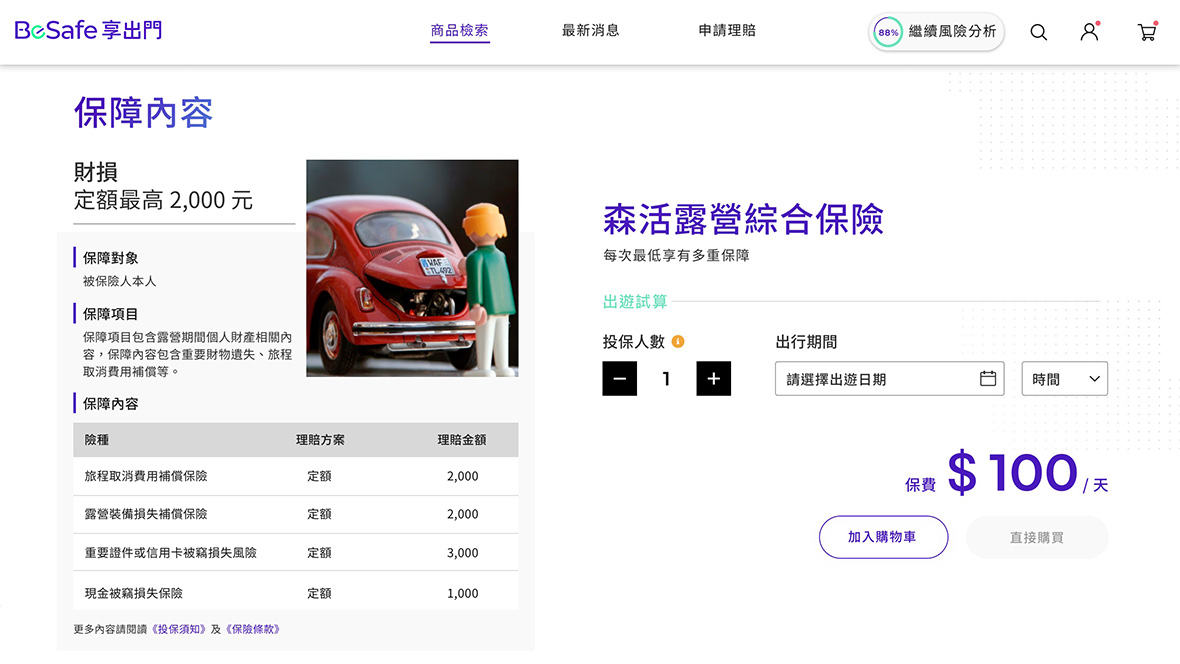Expand the 時間 dropdown
Viewport: 1180px width, 664px height.
[1064, 379]
